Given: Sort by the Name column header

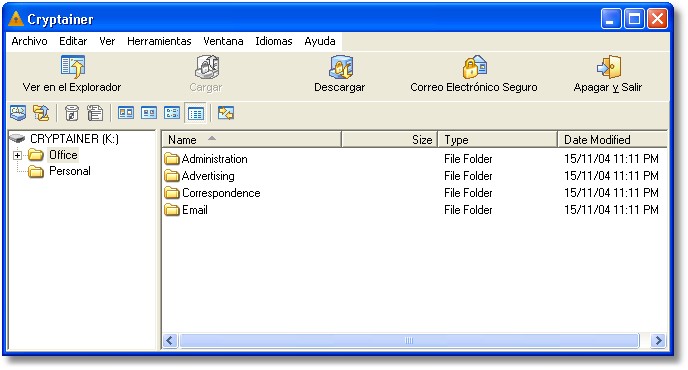Looking at the screenshot, I should [252, 140].
